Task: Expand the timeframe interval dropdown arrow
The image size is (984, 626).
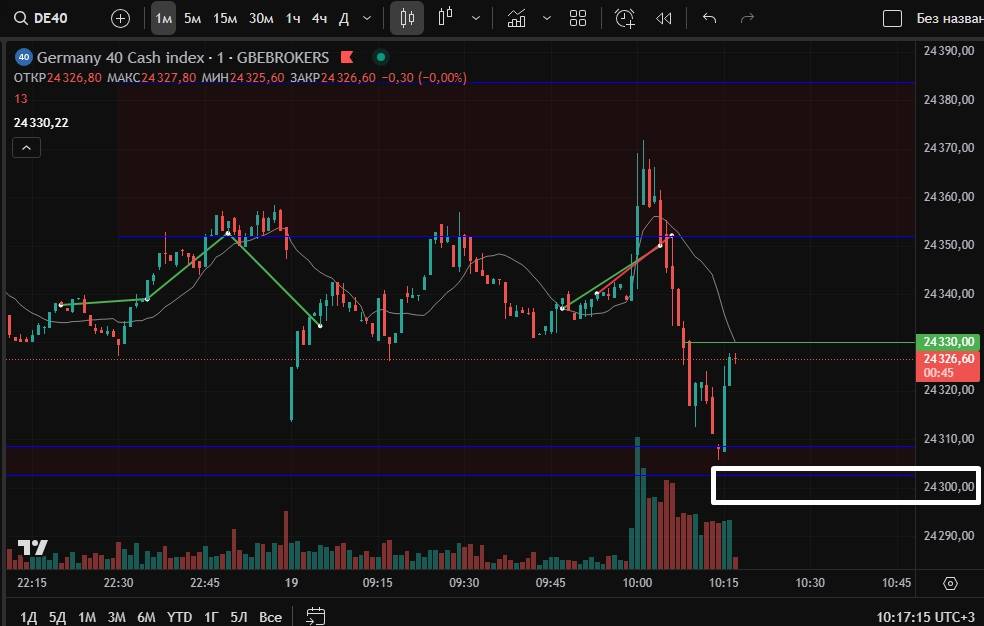Action: click(367, 18)
